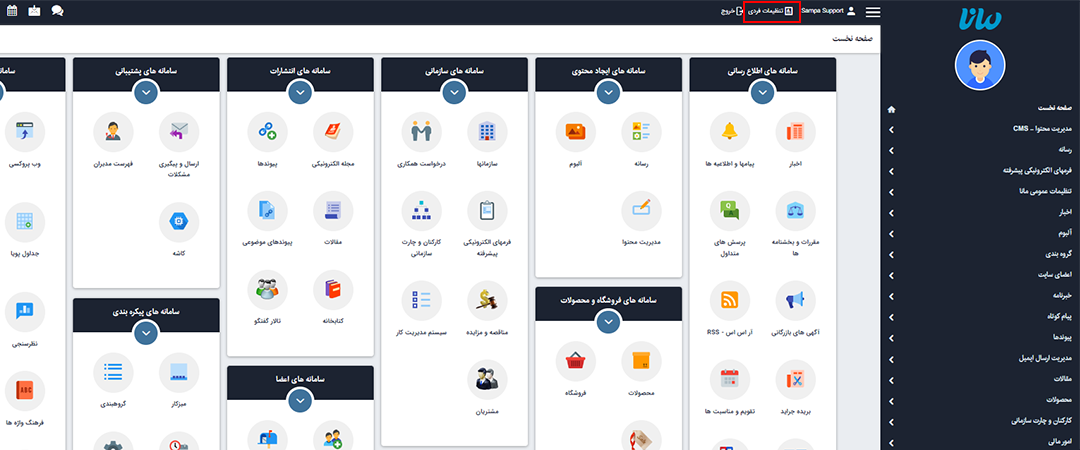1080x450 pixels.
Task: Click the تالار گفتگو (Forum) icon
Action: [267, 291]
